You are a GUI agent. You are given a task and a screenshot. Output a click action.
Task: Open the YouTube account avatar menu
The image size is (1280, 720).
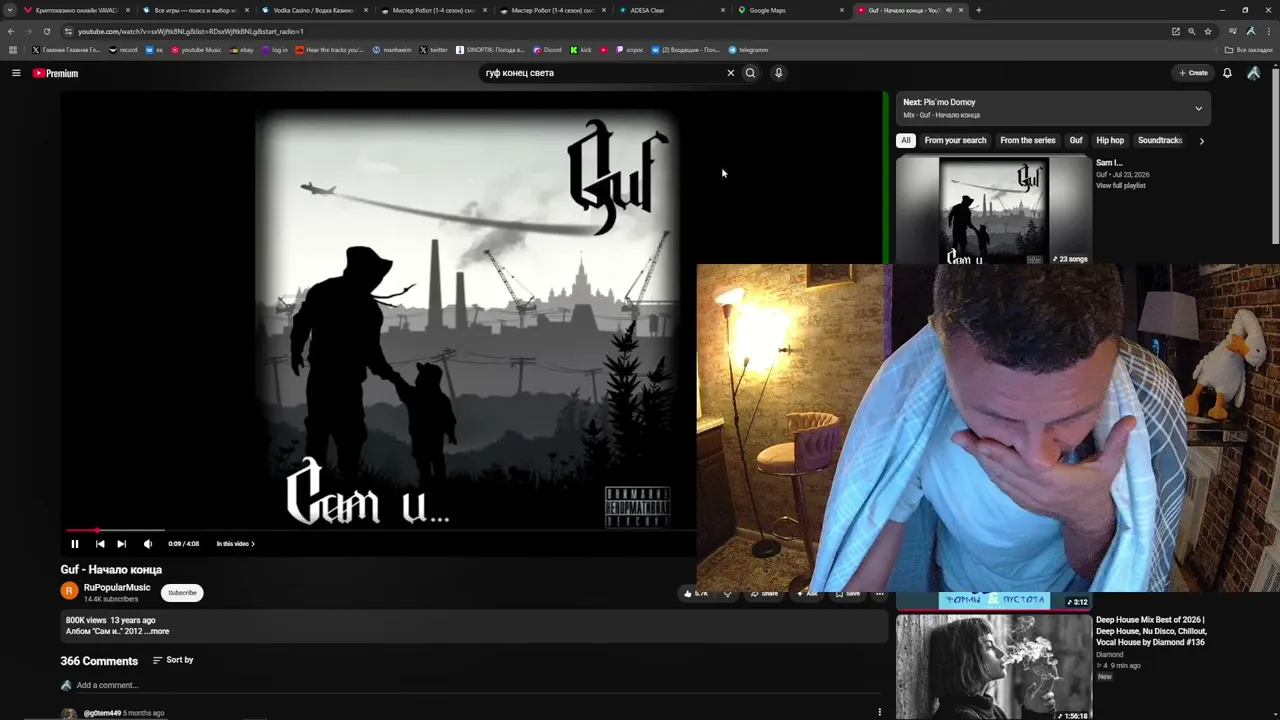coord(1253,73)
